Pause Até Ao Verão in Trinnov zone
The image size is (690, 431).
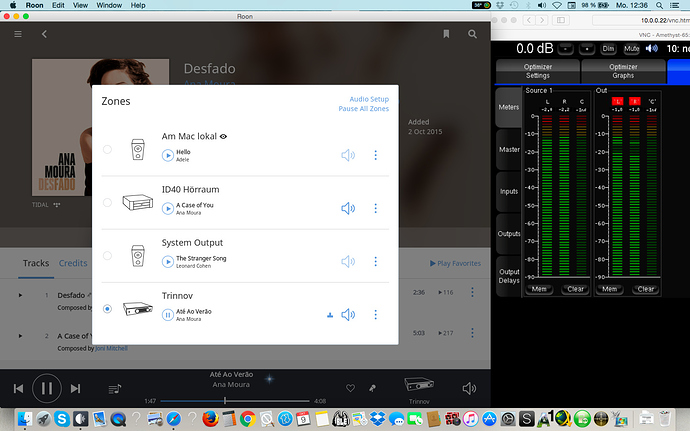[x=168, y=315]
